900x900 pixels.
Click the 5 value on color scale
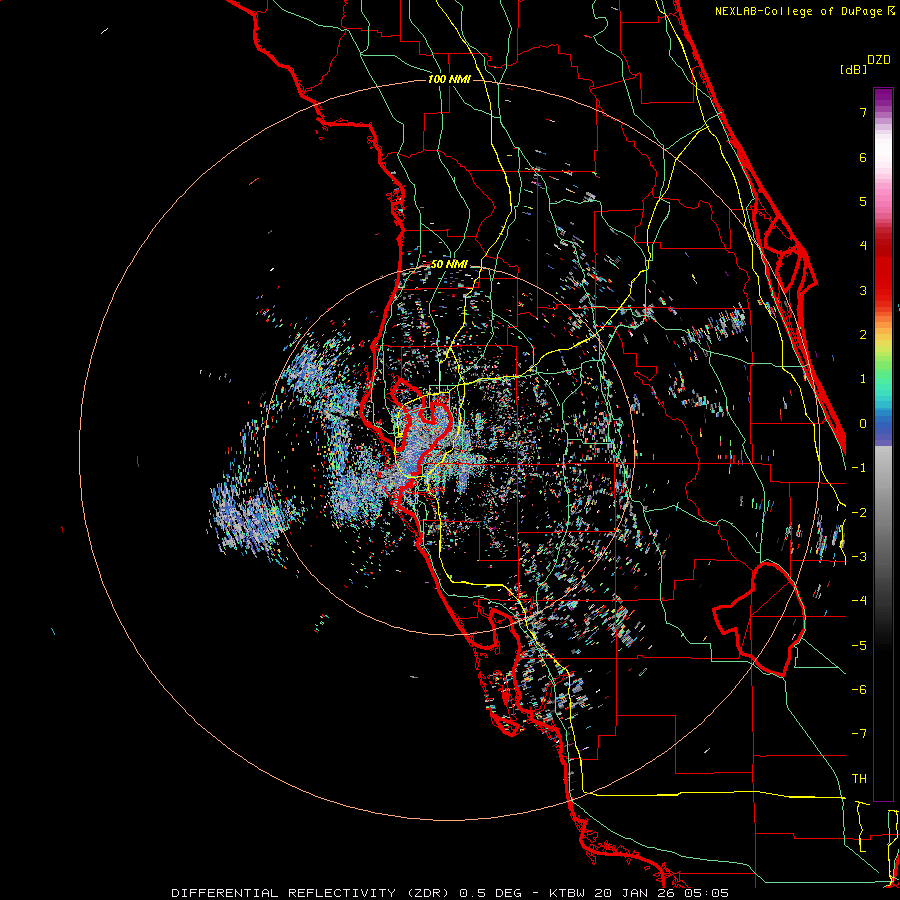(863, 201)
